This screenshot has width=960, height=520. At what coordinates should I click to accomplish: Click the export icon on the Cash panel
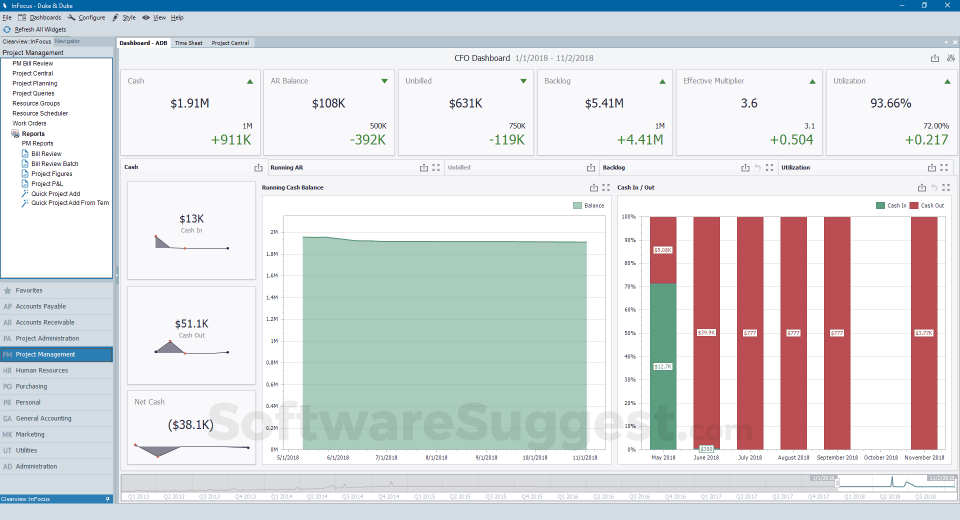[x=258, y=168]
